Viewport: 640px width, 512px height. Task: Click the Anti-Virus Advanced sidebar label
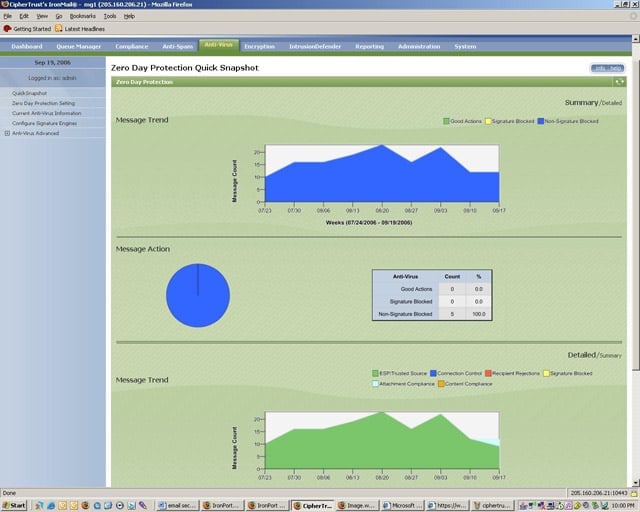[36, 133]
